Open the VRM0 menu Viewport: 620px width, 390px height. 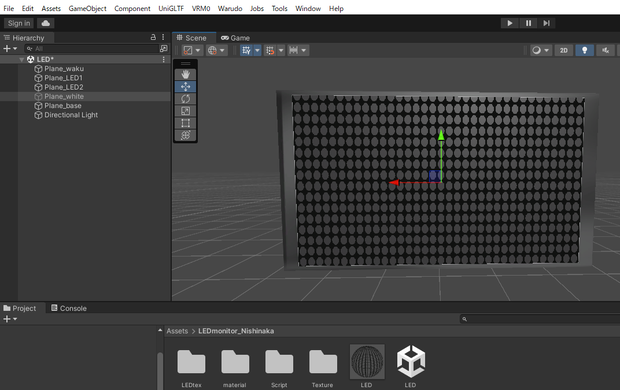coord(201,8)
